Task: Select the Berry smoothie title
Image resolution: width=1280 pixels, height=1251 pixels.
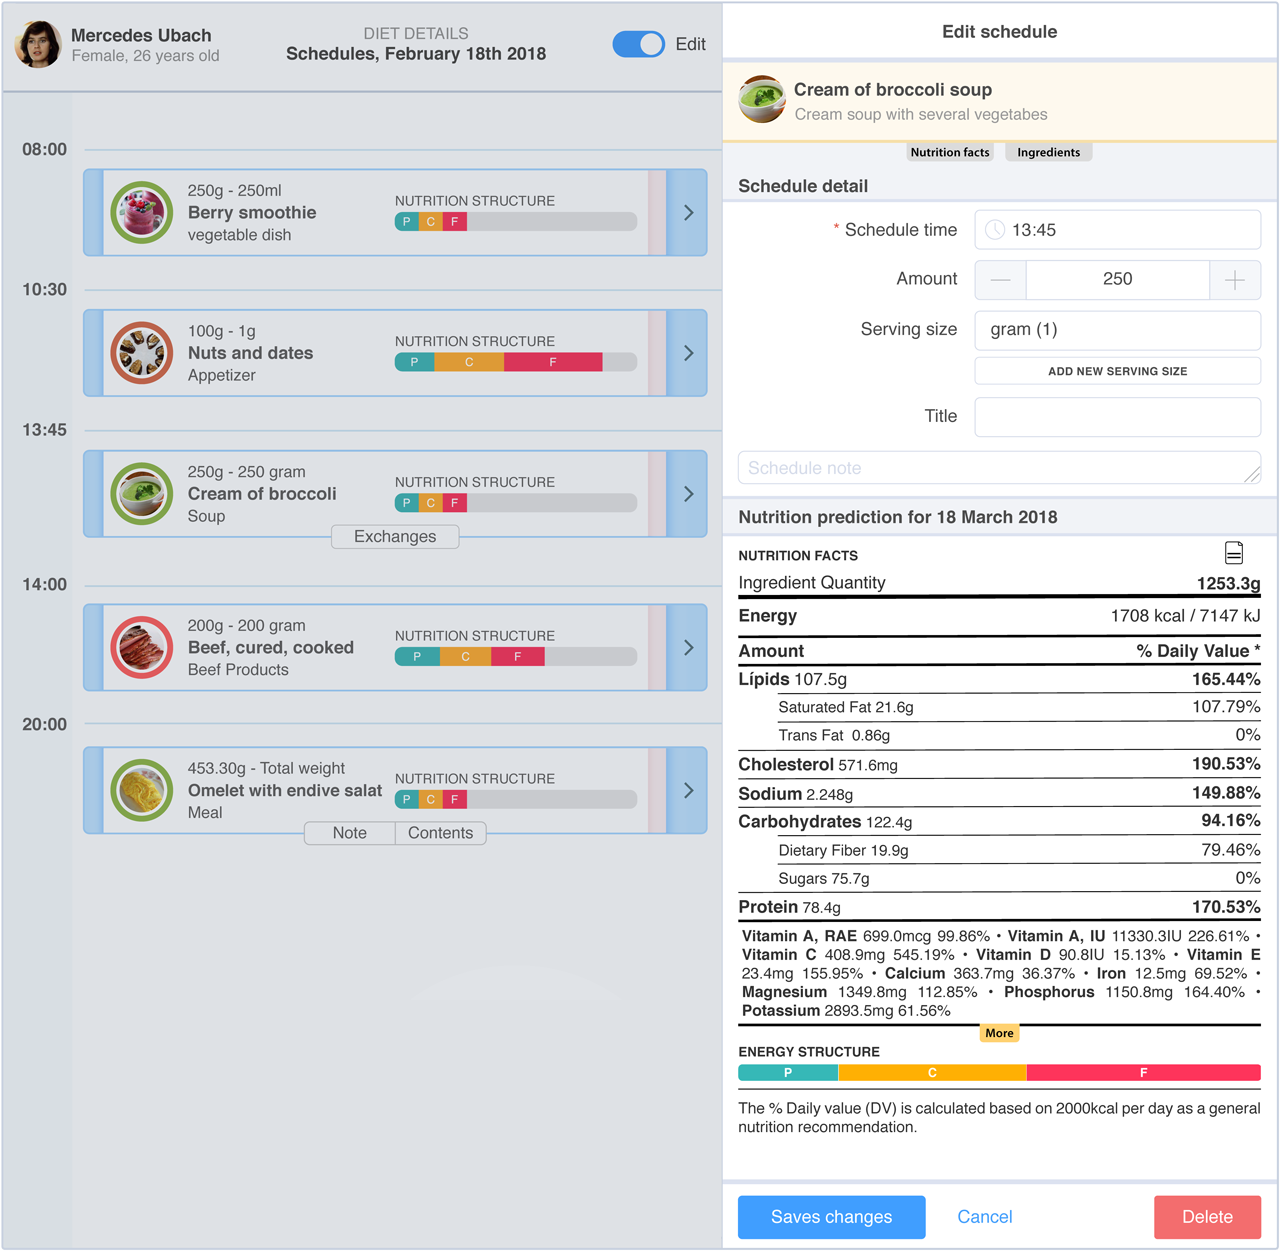Action: point(252,213)
